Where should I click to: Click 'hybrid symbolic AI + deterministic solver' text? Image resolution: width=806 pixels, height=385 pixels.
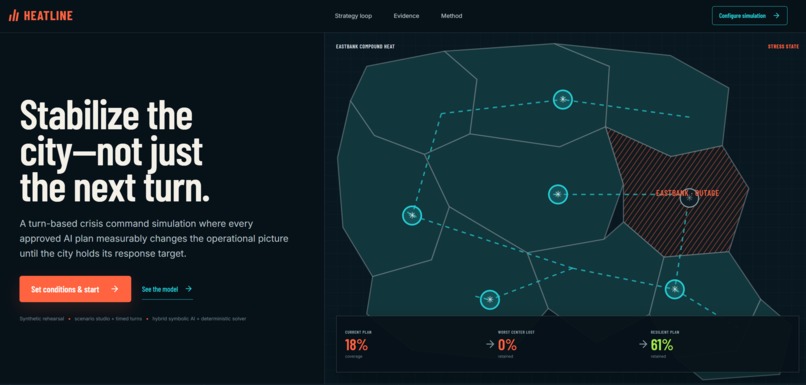199,319
